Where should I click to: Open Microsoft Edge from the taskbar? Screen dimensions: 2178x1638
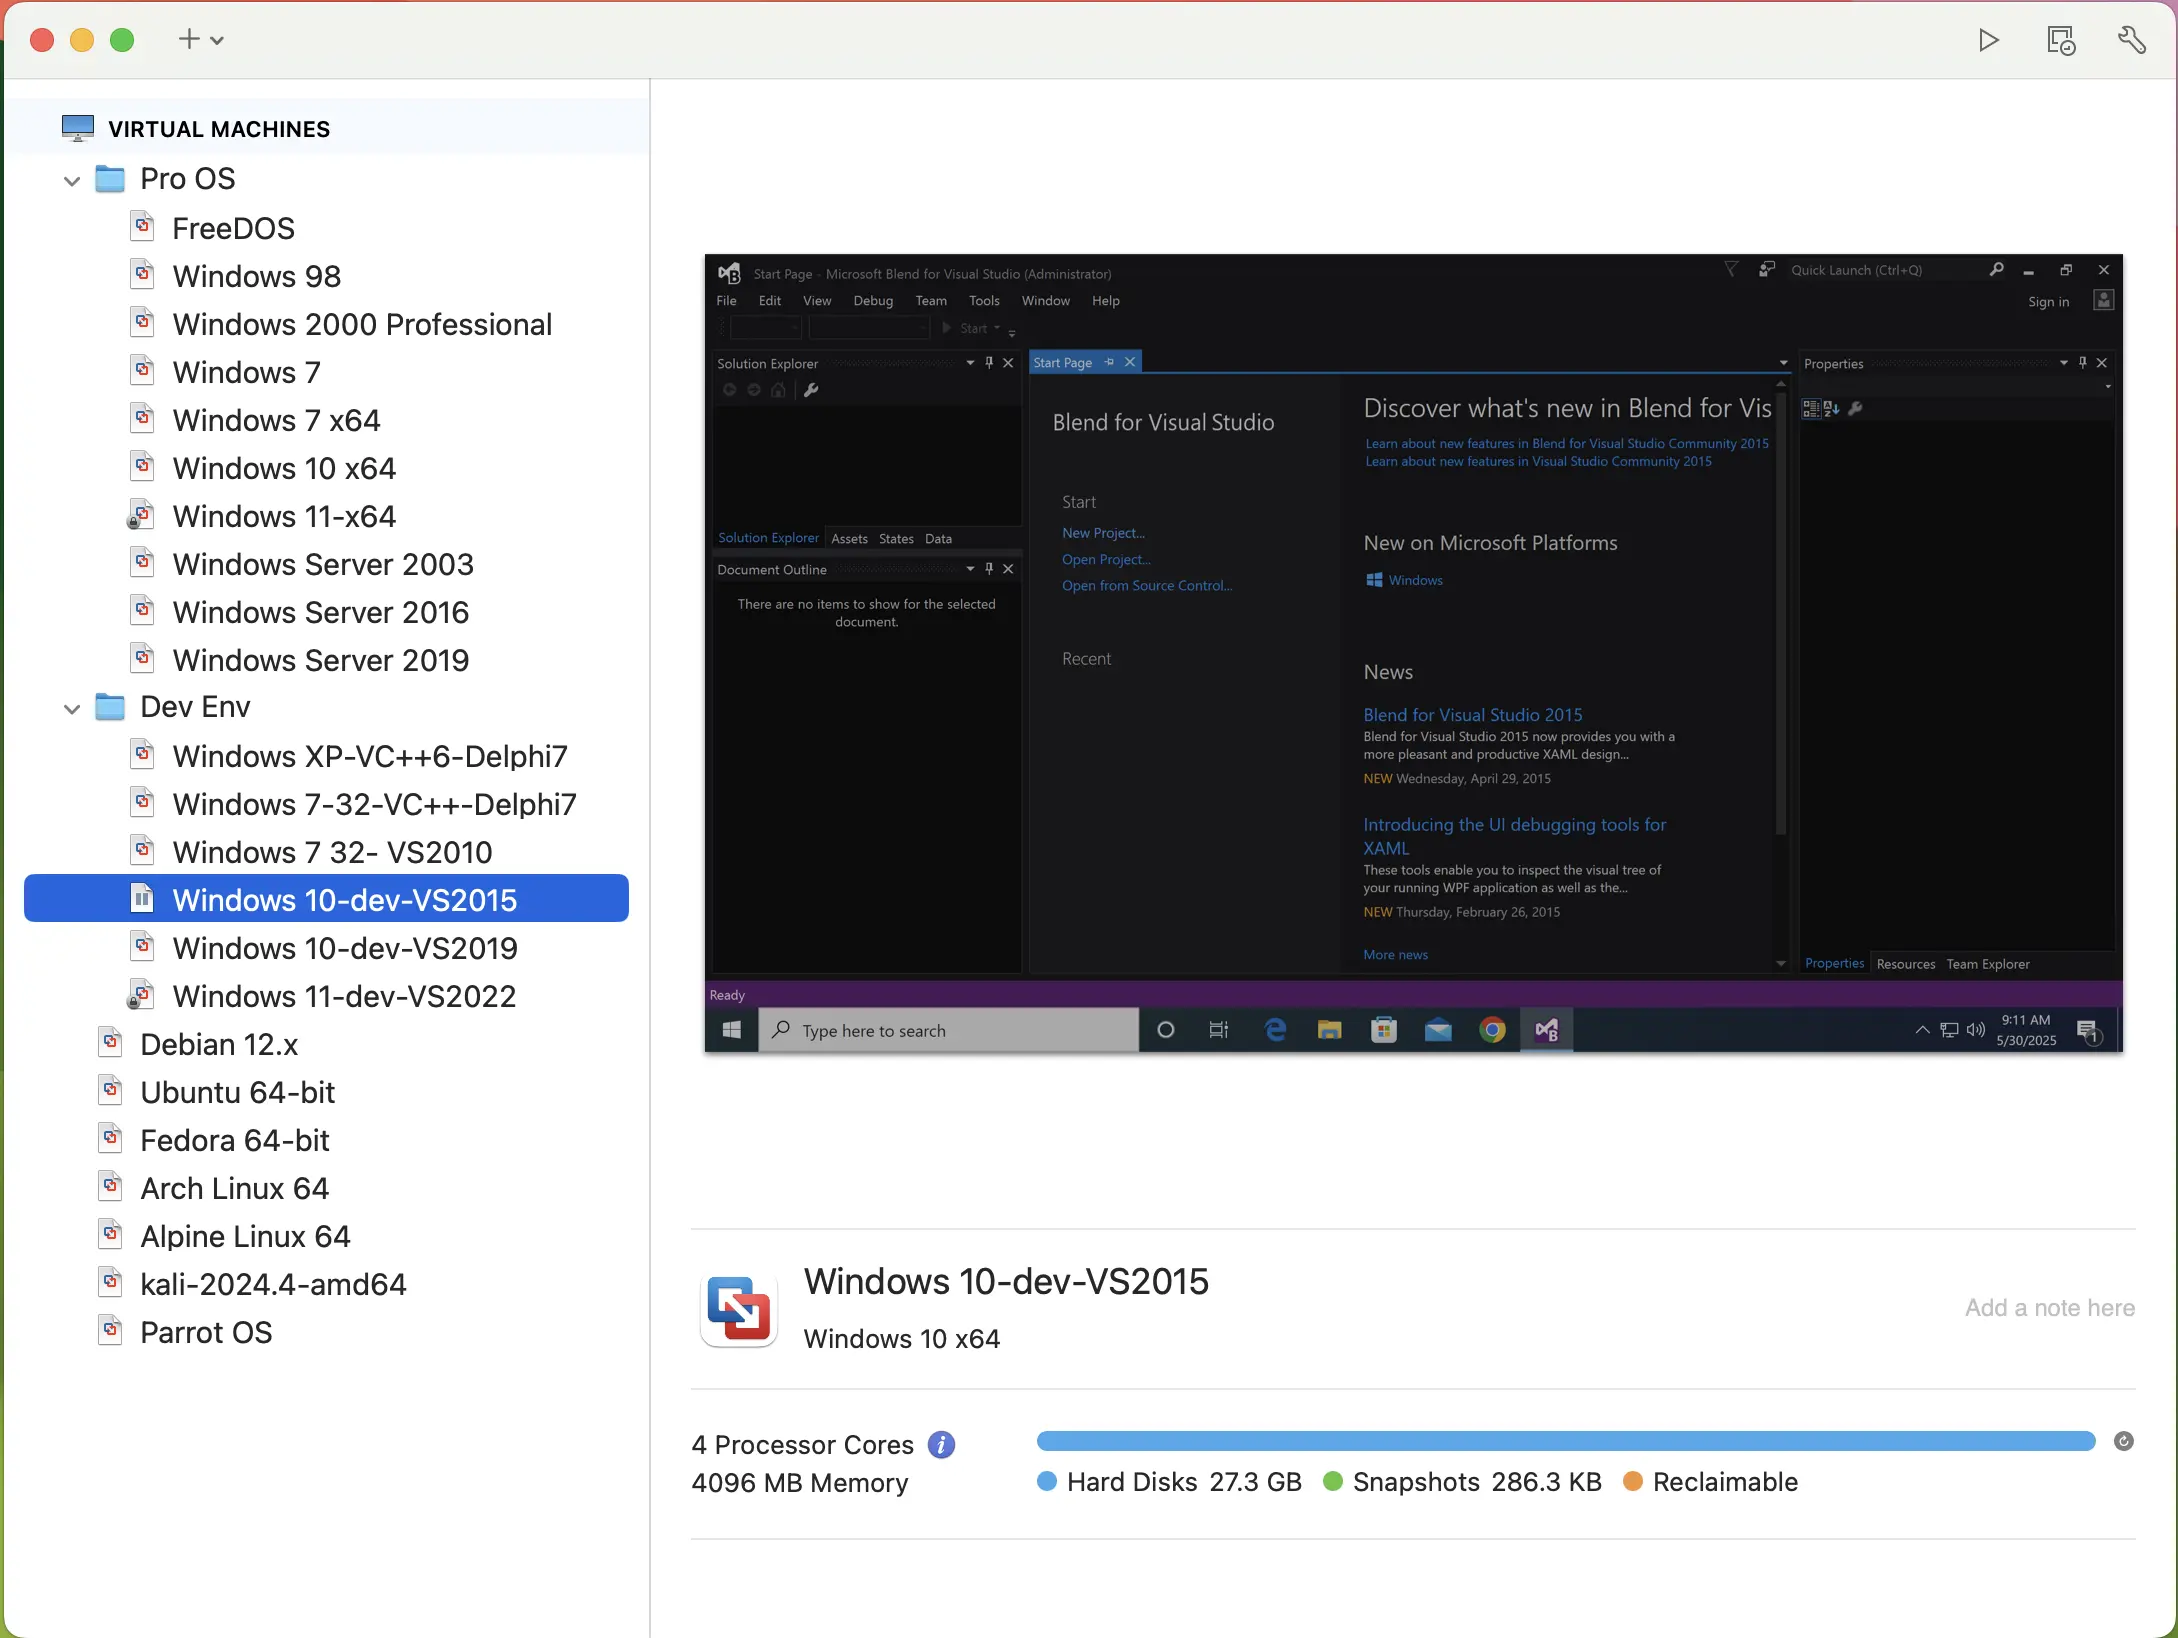coord(1275,1030)
